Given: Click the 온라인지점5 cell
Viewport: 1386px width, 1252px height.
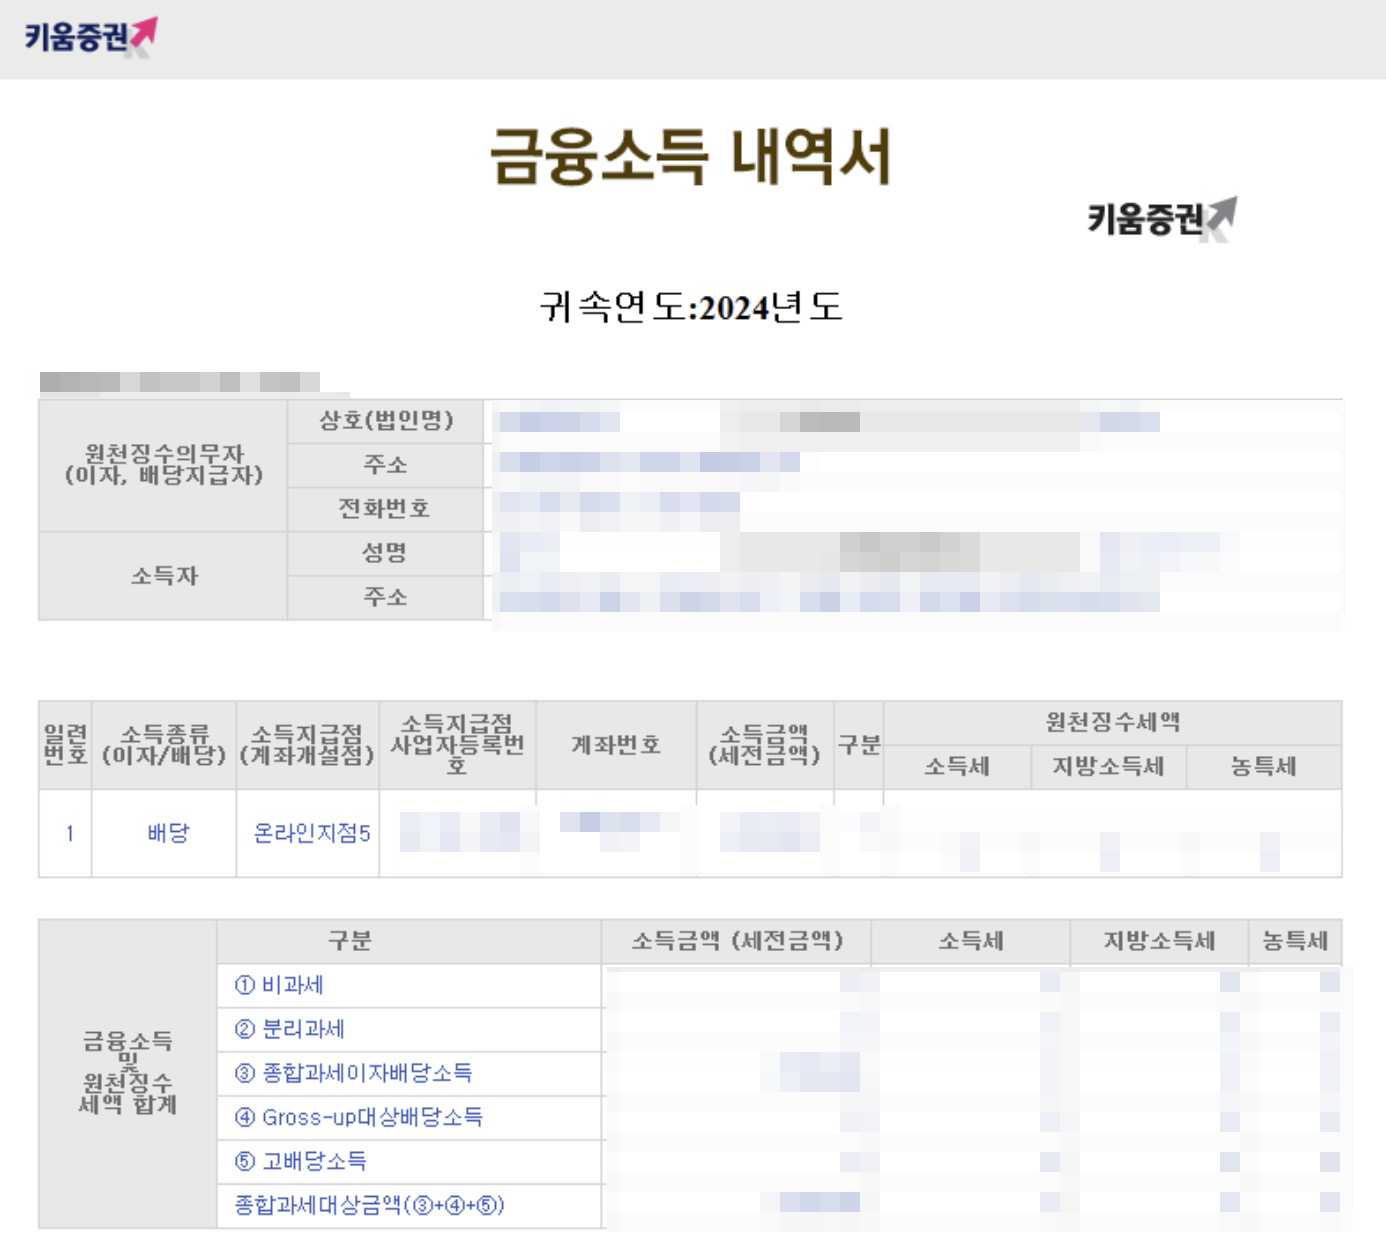Looking at the screenshot, I should tap(308, 833).
